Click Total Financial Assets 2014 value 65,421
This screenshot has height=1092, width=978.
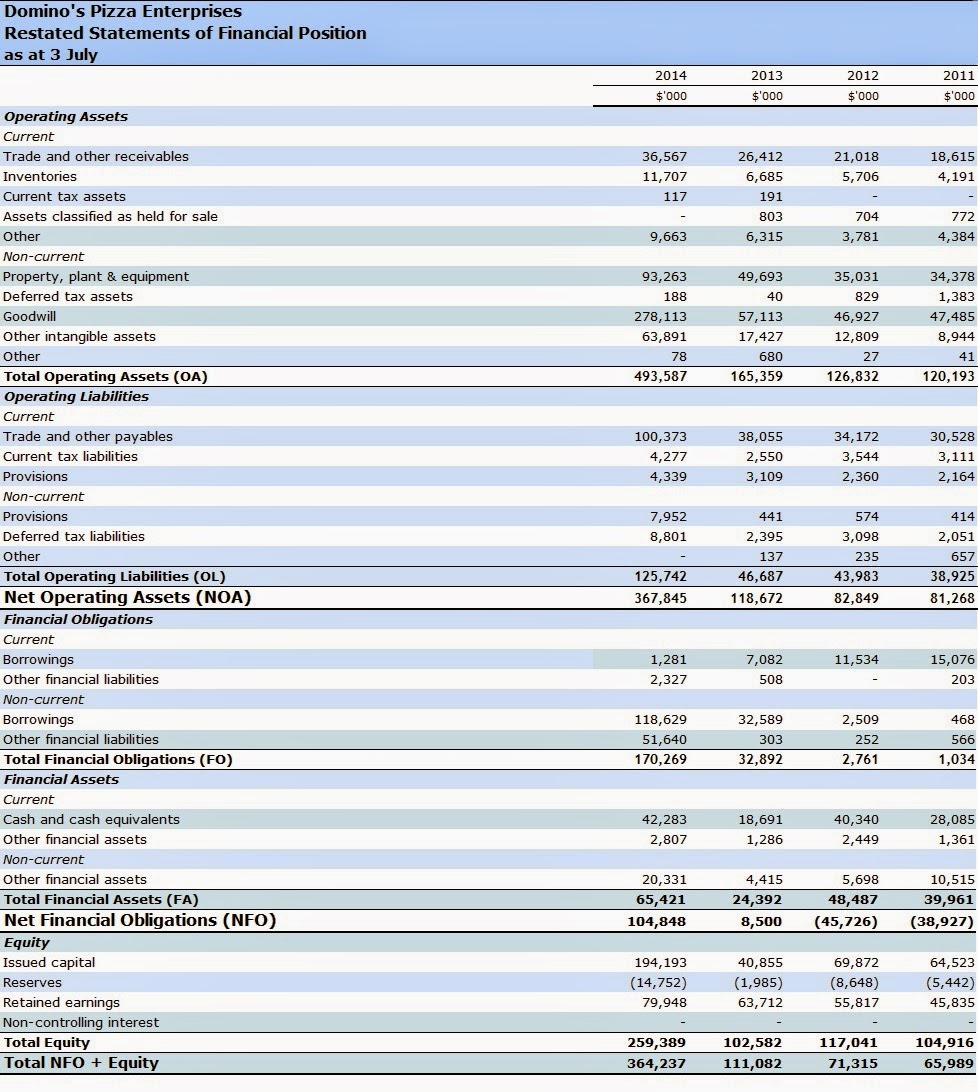click(x=661, y=899)
